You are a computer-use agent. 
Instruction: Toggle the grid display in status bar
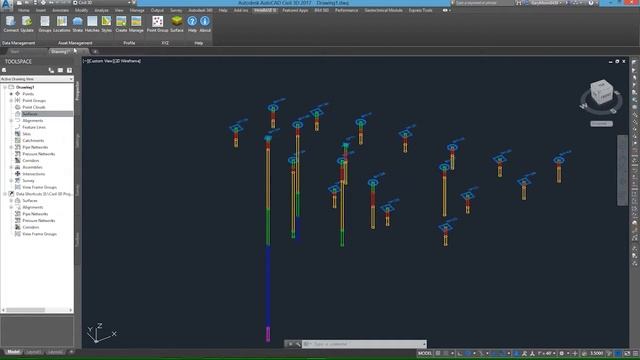pyautogui.click(x=438, y=353)
